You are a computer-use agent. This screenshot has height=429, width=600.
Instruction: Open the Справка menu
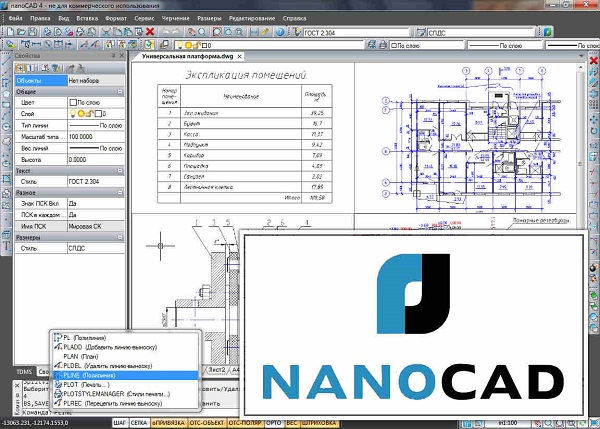tap(294, 18)
